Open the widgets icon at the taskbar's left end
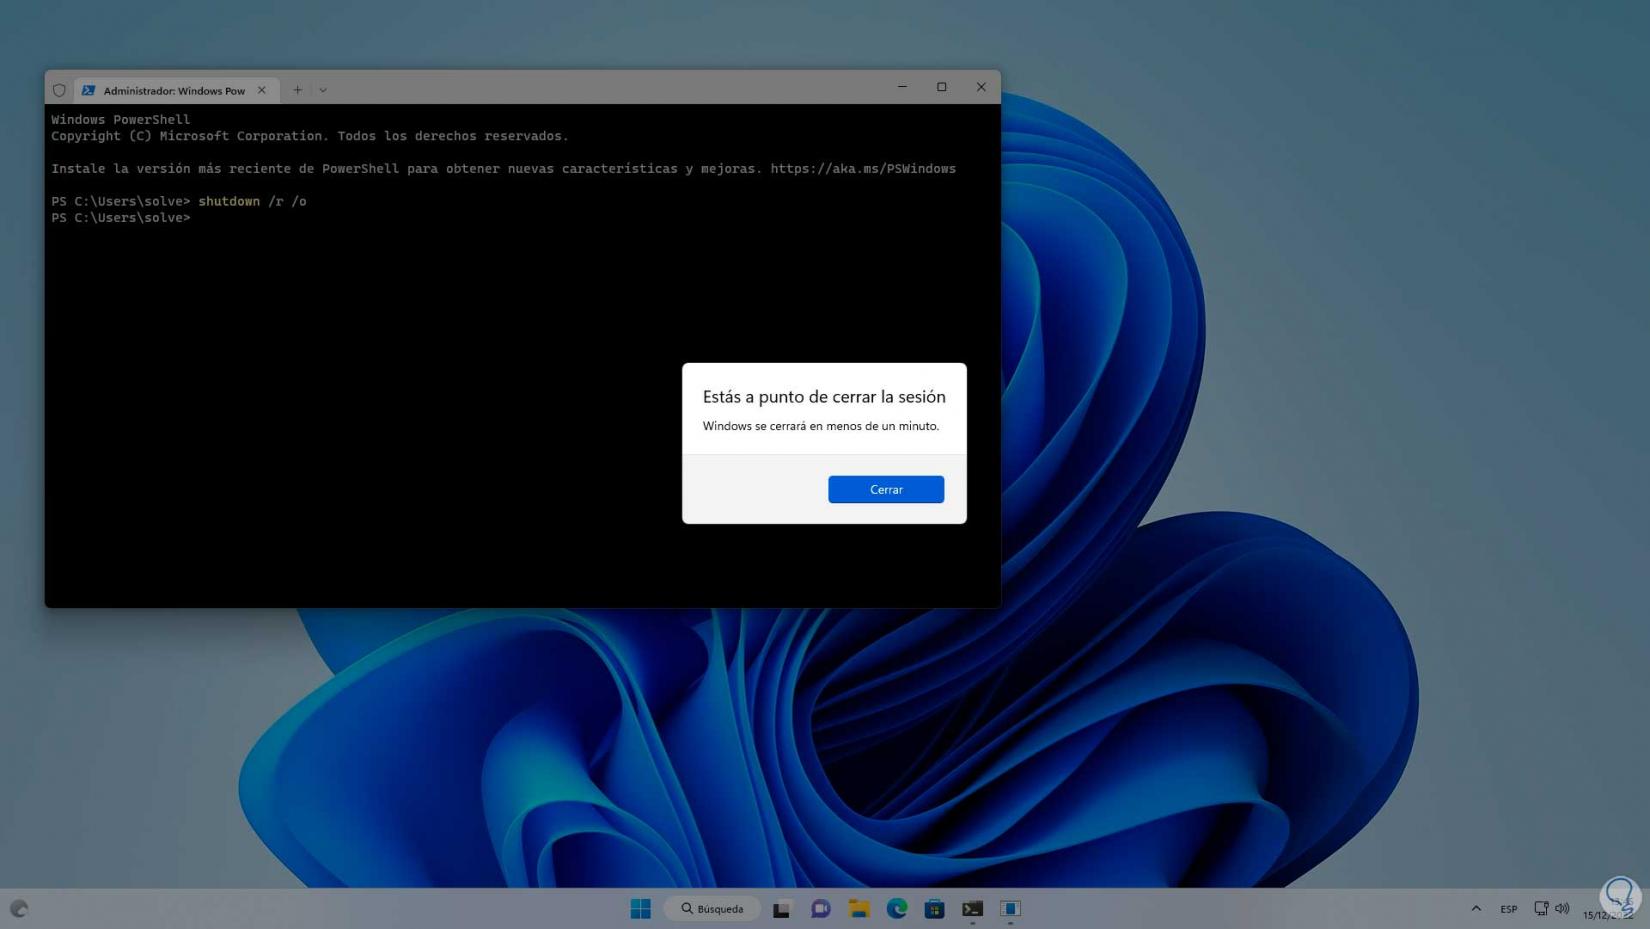Image resolution: width=1650 pixels, height=929 pixels. (x=19, y=908)
